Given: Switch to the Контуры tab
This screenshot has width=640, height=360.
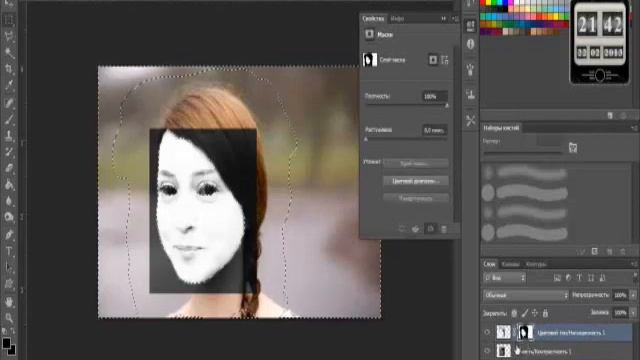Looking at the screenshot, I should point(536,264).
